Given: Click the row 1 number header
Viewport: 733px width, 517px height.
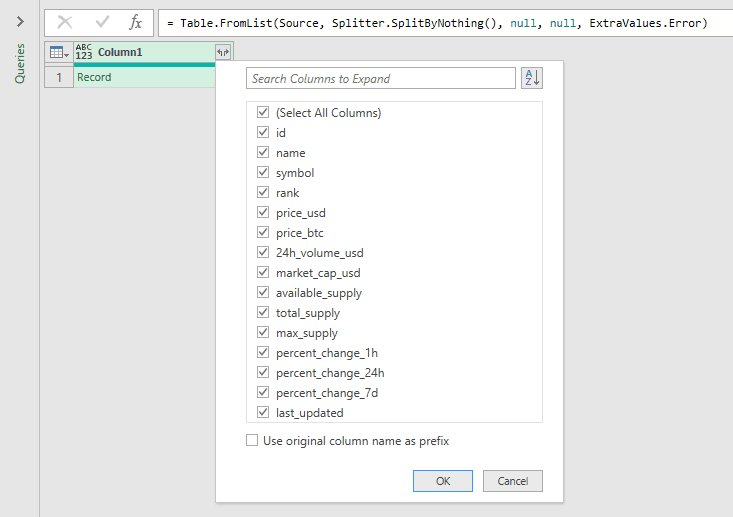Looking at the screenshot, I should [59, 77].
